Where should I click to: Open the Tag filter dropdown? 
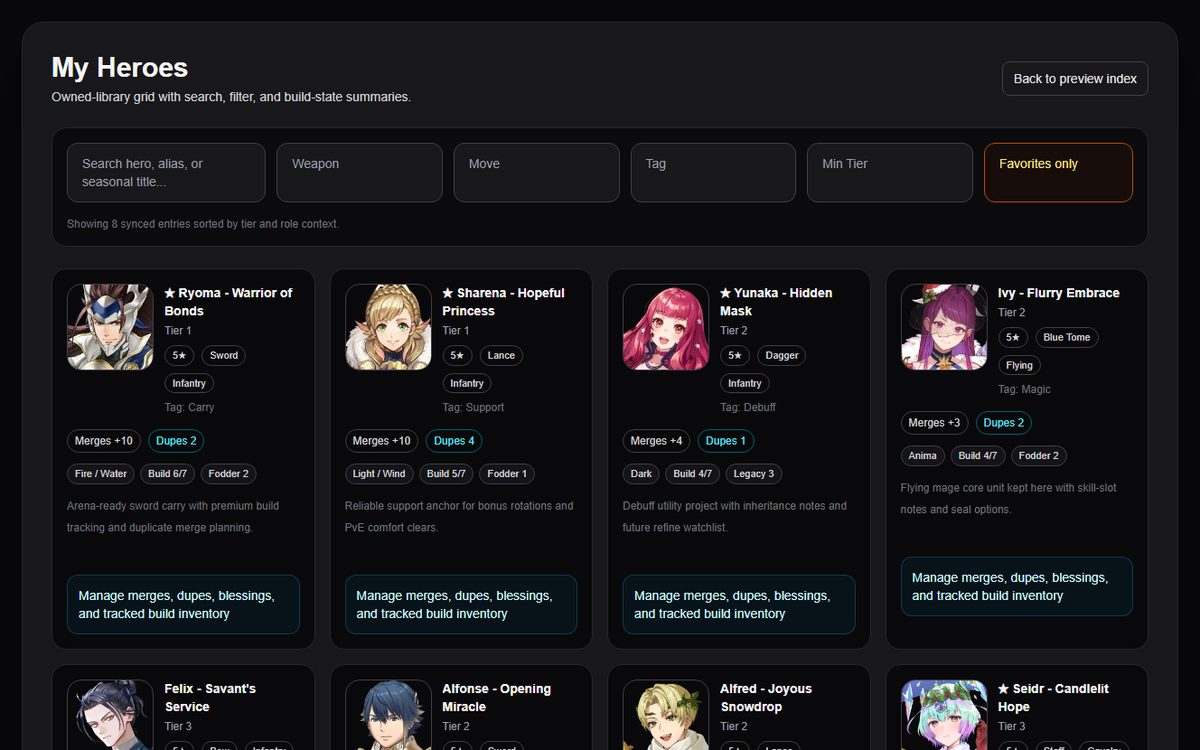713,172
